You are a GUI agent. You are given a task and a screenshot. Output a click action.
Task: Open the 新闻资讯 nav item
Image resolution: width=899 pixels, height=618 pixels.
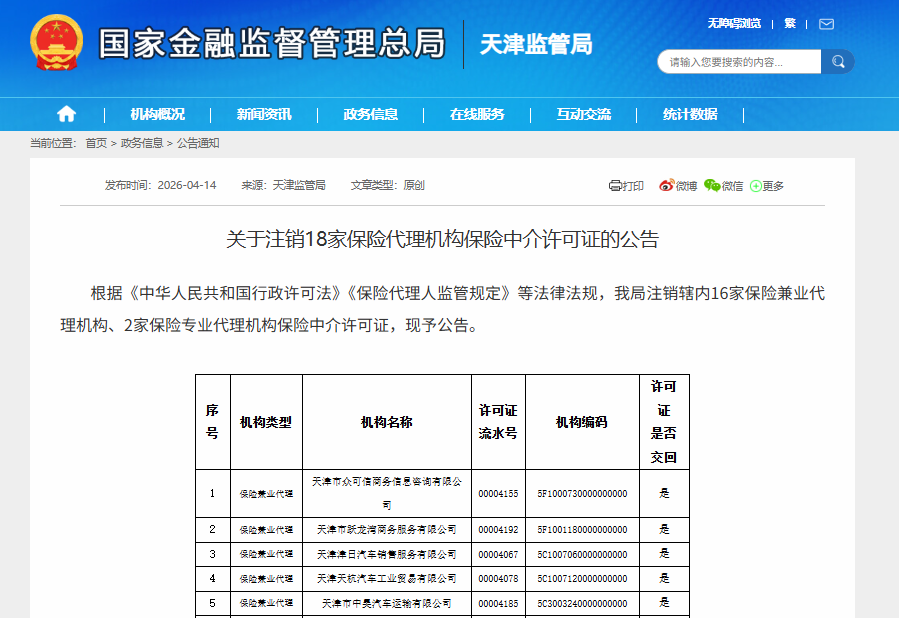[x=264, y=114]
